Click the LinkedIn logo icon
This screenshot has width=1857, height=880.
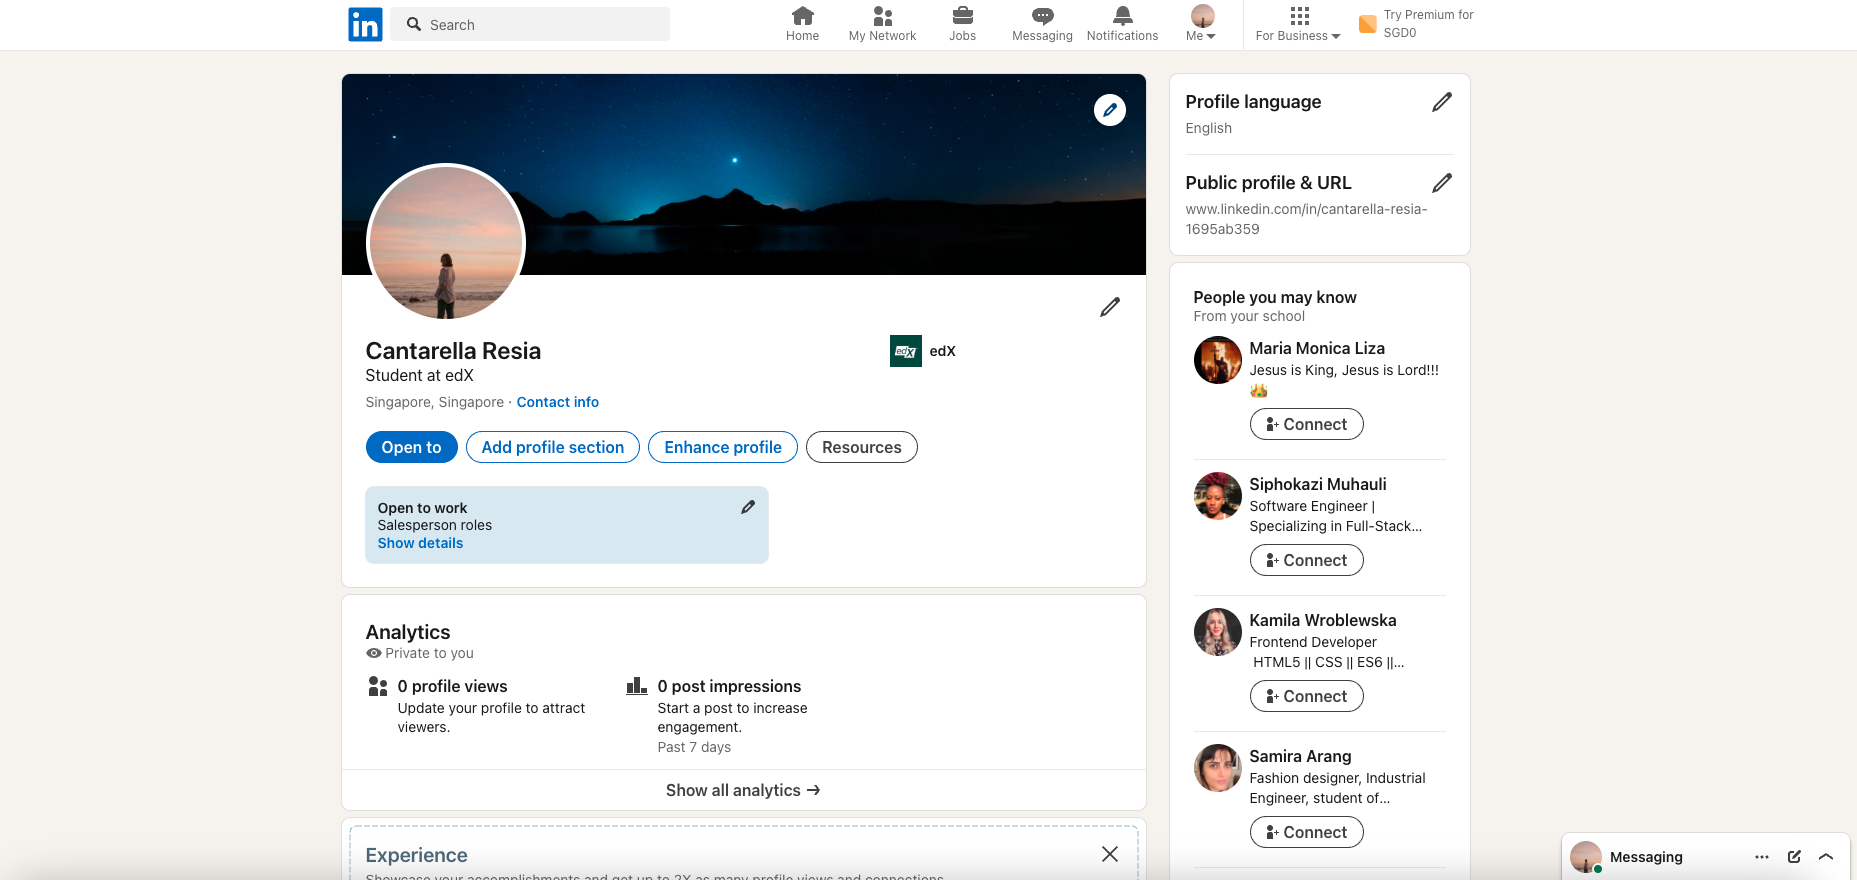tap(365, 24)
